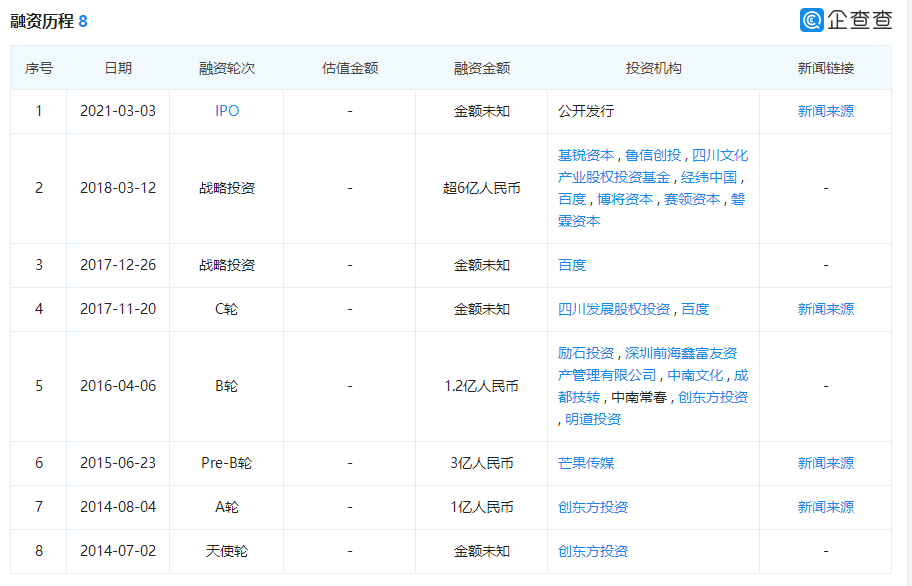Click the 基锐资本 investor link
912x586 pixels.
point(586,155)
